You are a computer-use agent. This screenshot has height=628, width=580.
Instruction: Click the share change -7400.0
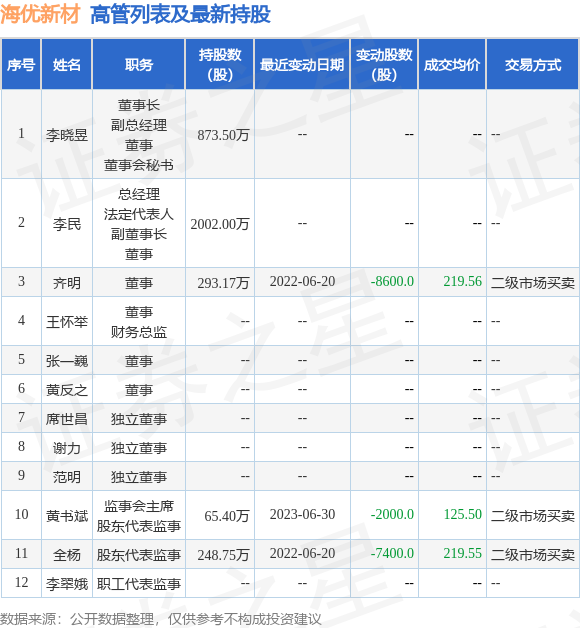pyautogui.click(x=392, y=553)
